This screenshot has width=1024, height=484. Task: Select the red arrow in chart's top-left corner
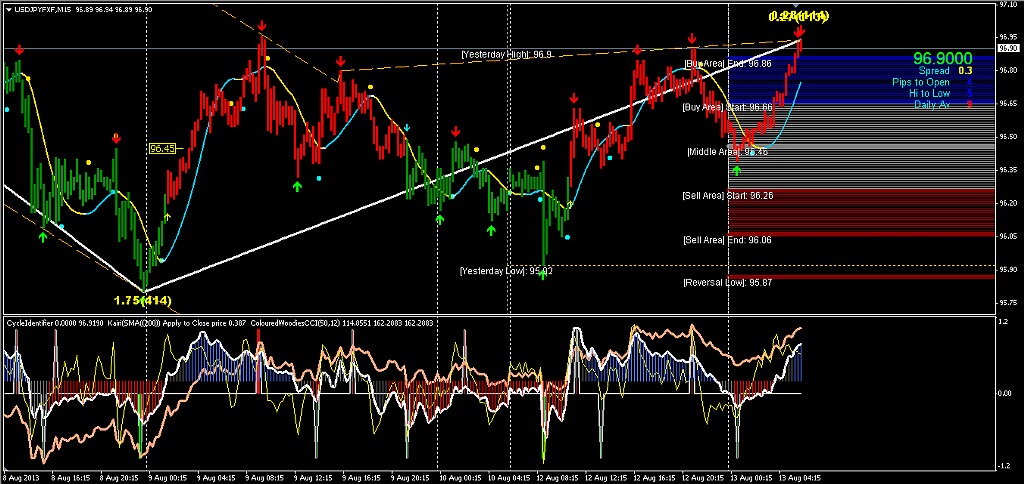tap(19, 48)
